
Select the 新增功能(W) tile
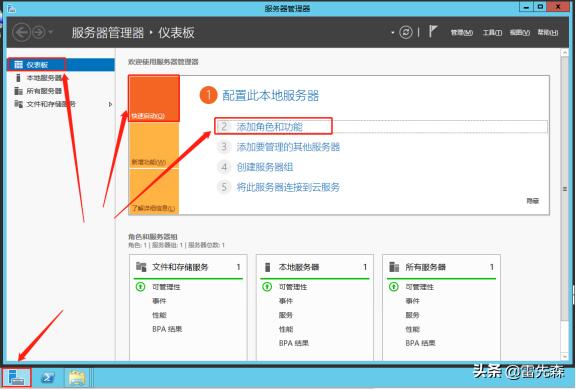(154, 145)
